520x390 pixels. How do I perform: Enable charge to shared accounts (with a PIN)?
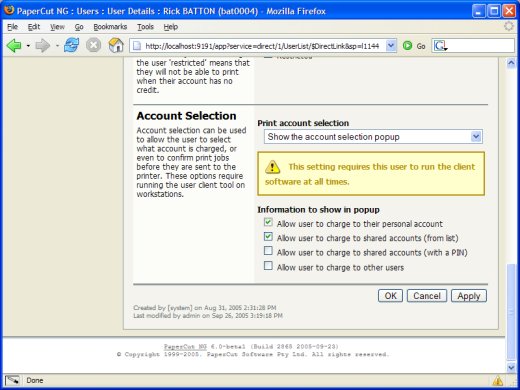click(x=268, y=251)
